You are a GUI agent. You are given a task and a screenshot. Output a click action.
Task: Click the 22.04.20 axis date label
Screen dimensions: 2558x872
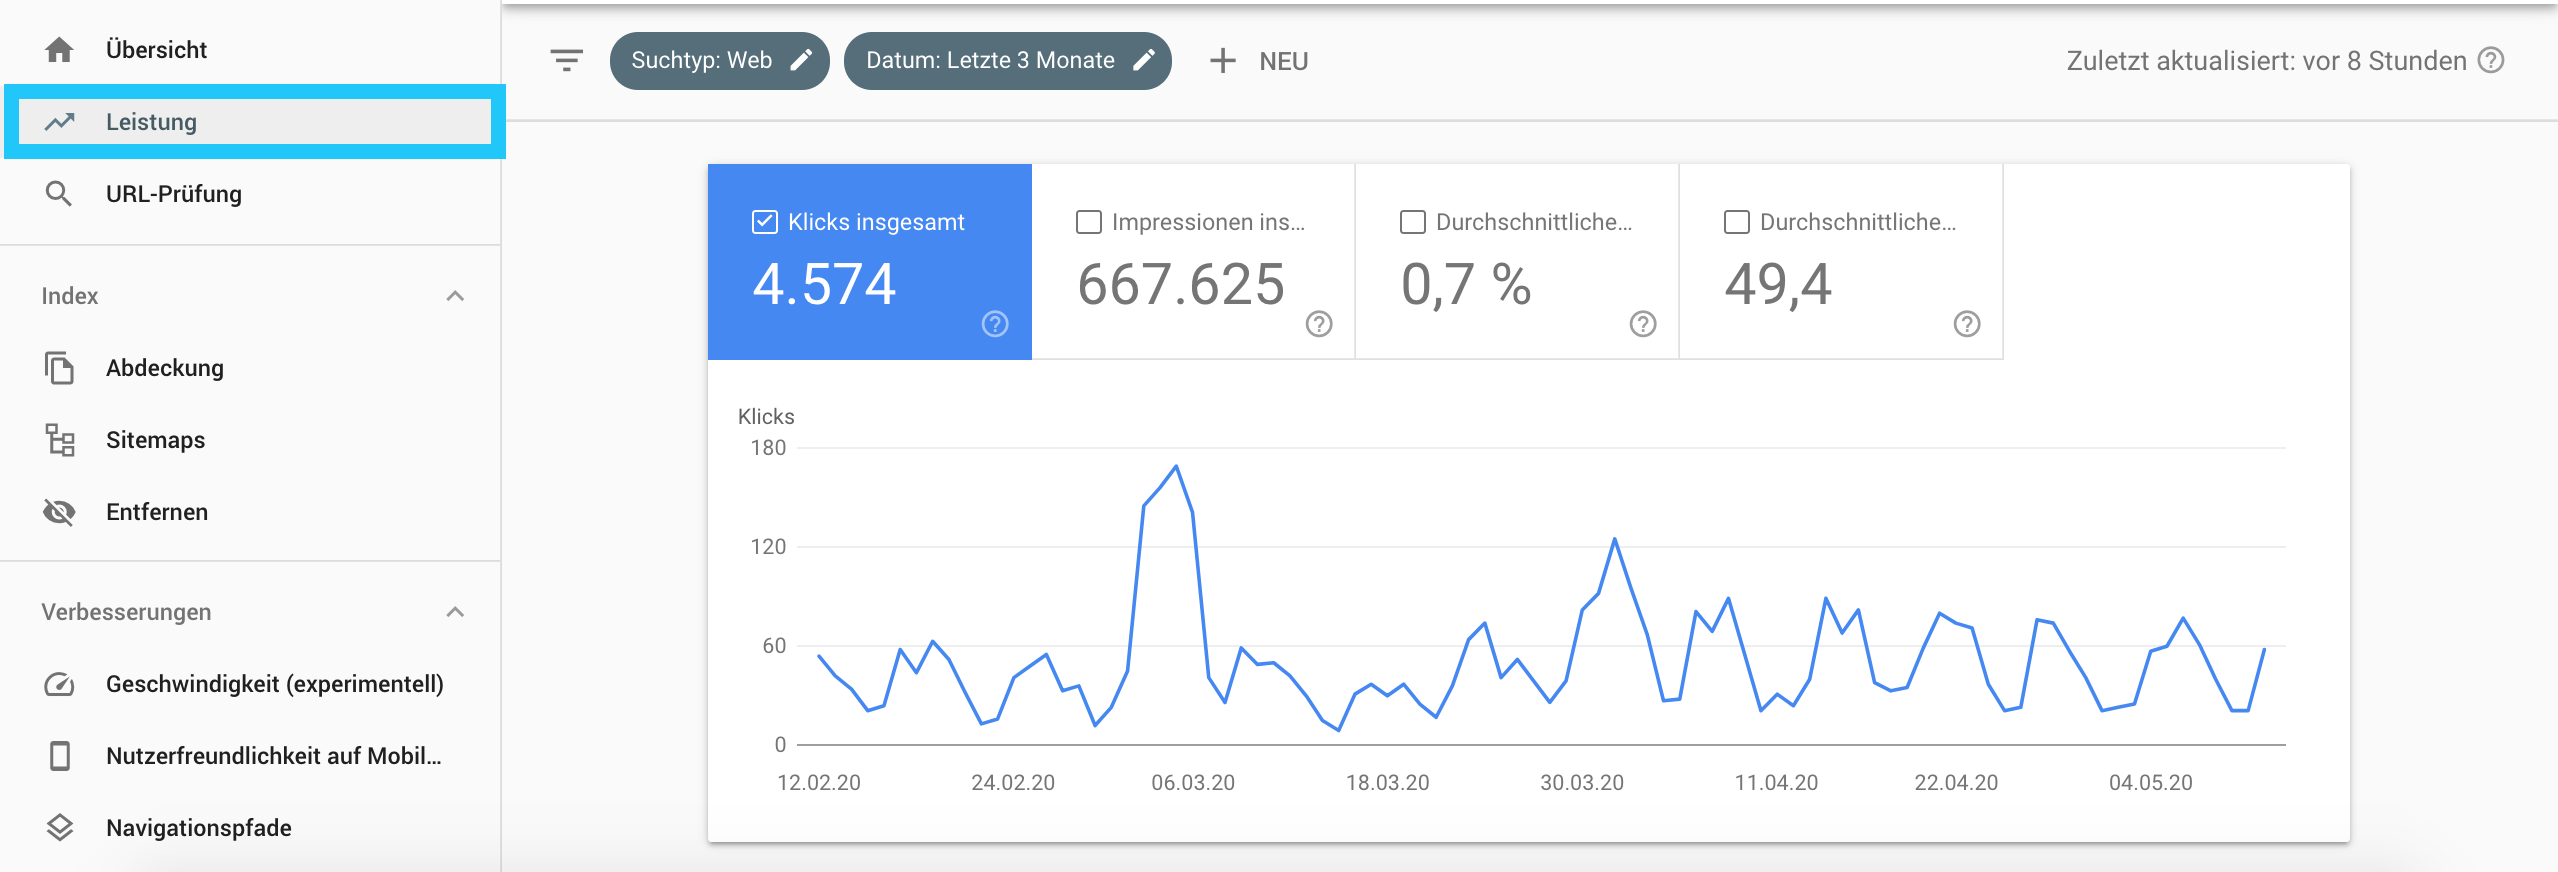click(x=1956, y=783)
